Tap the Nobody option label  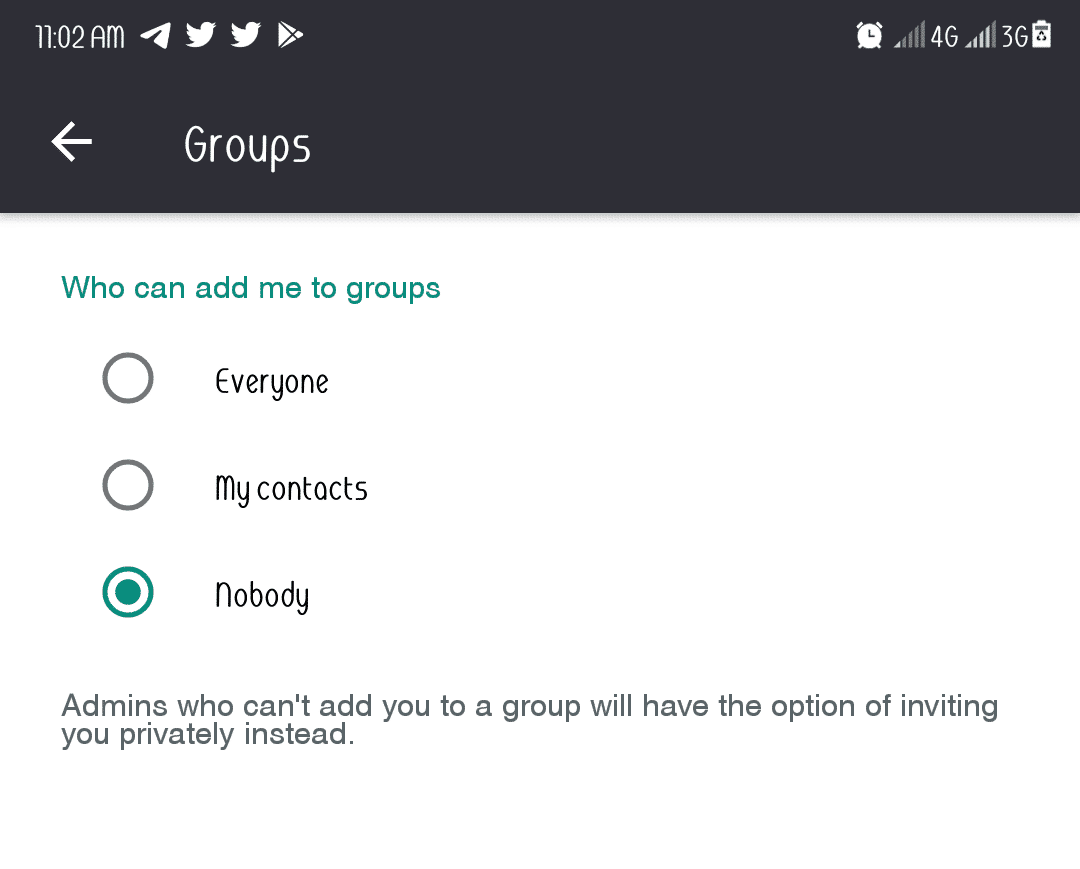[x=262, y=596]
